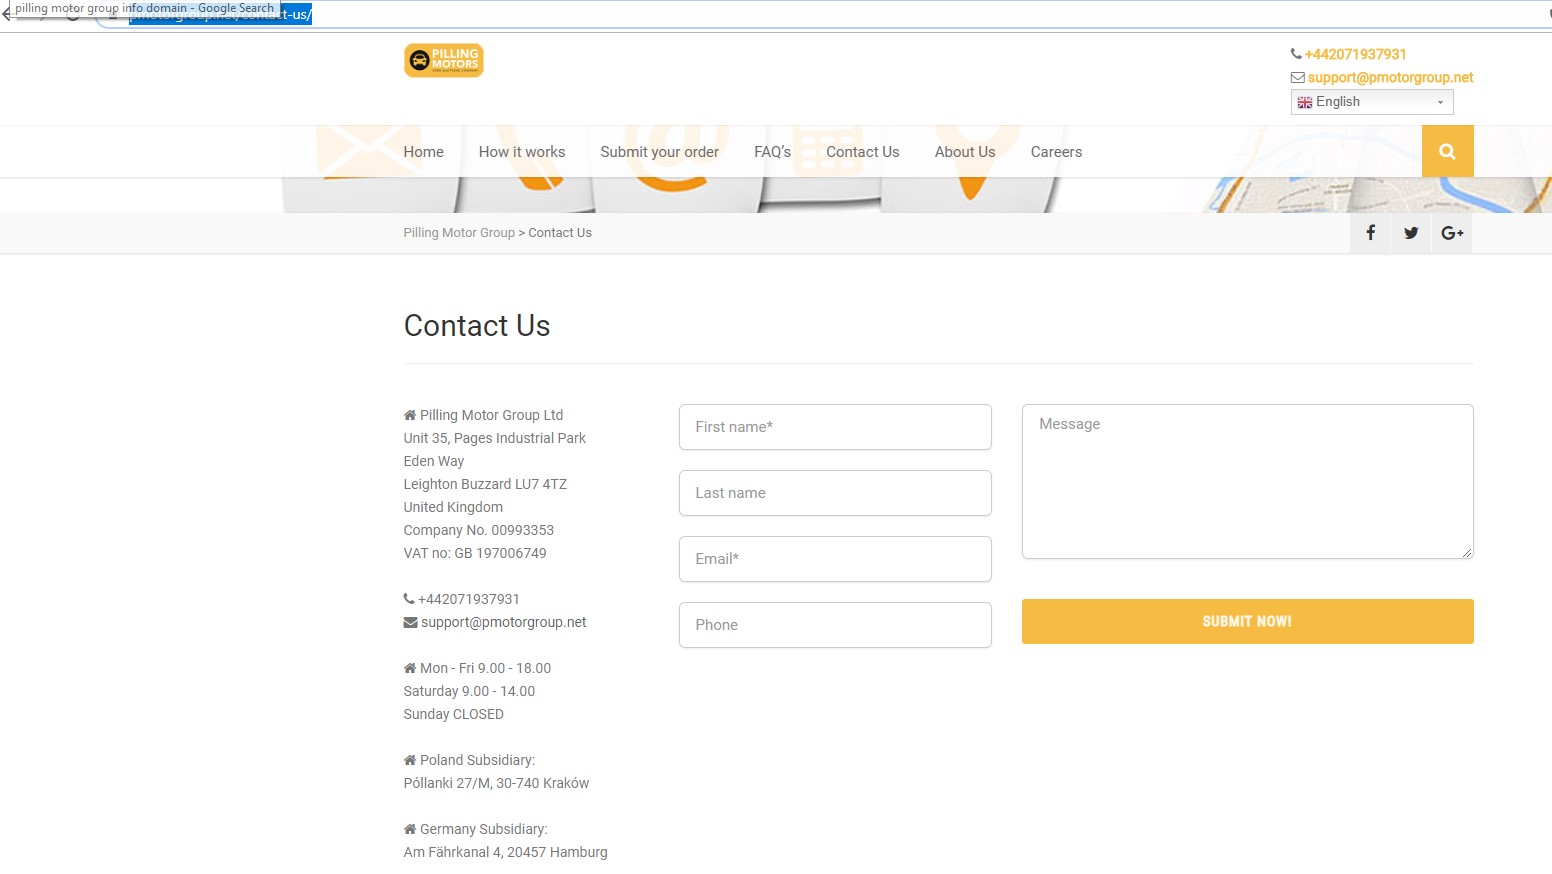The width and height of the screenshot is (1552, 874).
Task: Click the SUBMIT NOW! button
Action: click(1247, 621)
